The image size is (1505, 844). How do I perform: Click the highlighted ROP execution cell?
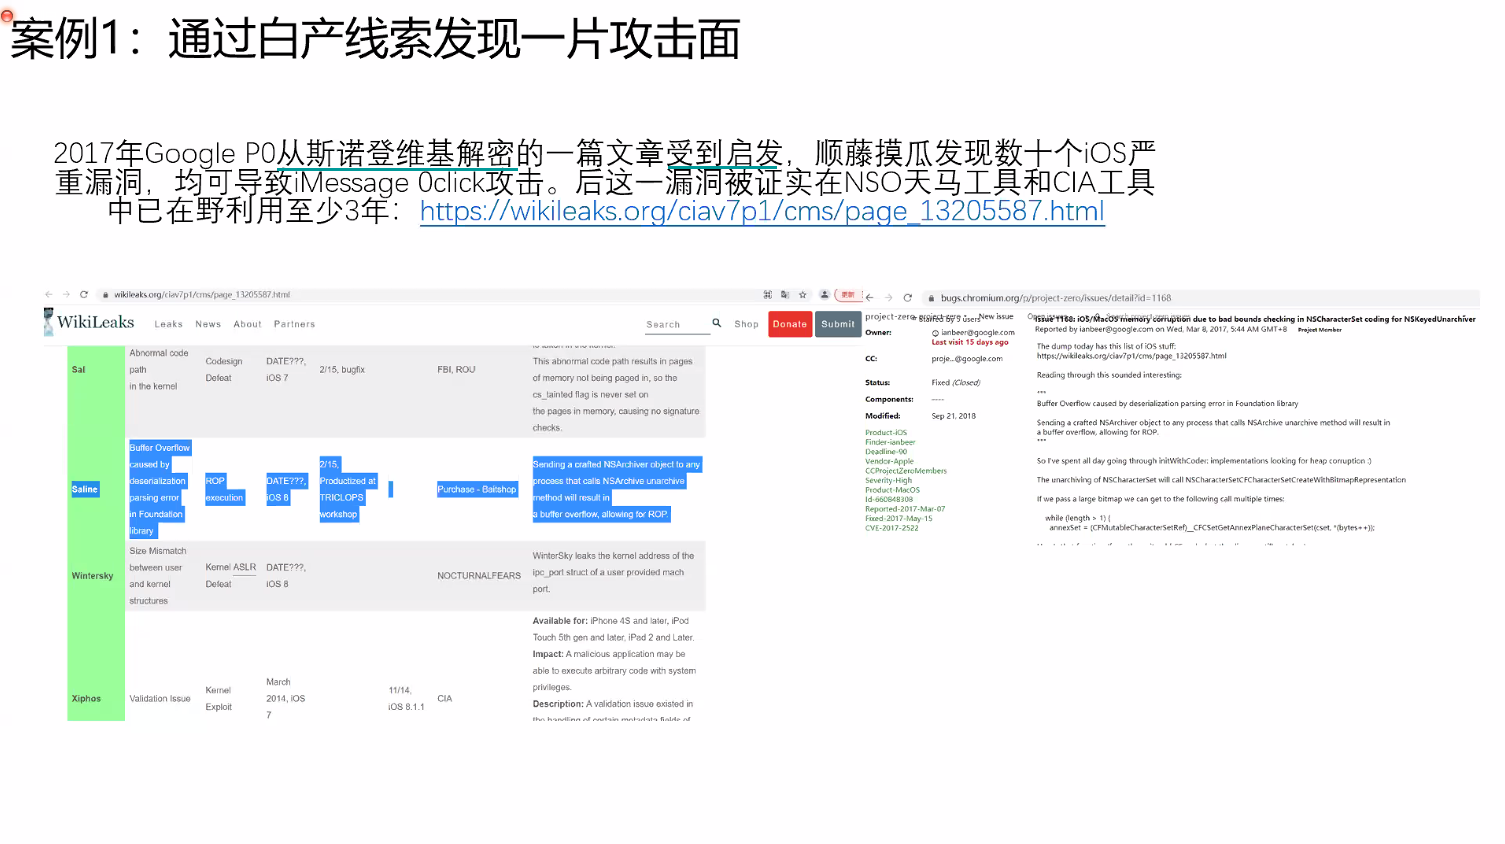224,489
